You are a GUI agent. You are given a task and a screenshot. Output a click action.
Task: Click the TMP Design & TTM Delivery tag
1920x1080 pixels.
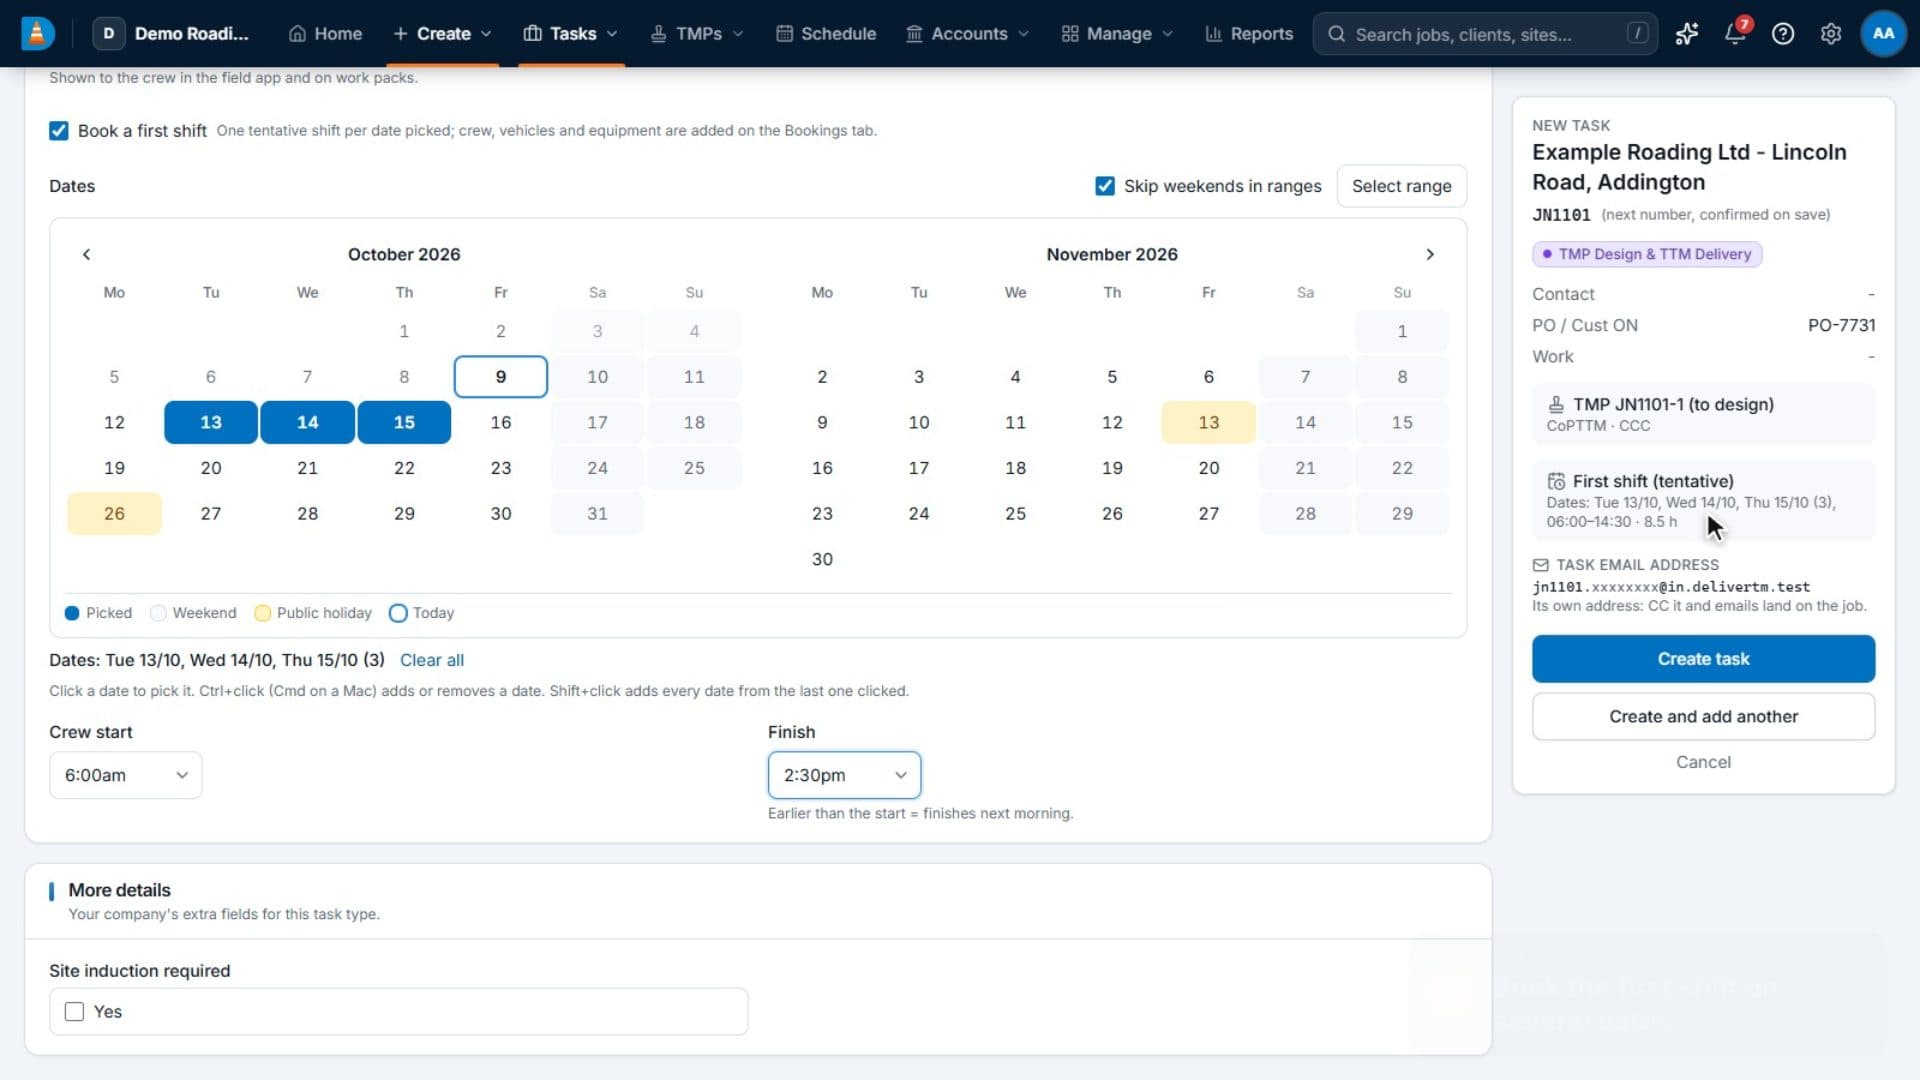pyautogui.click(x=1646, y=254)
